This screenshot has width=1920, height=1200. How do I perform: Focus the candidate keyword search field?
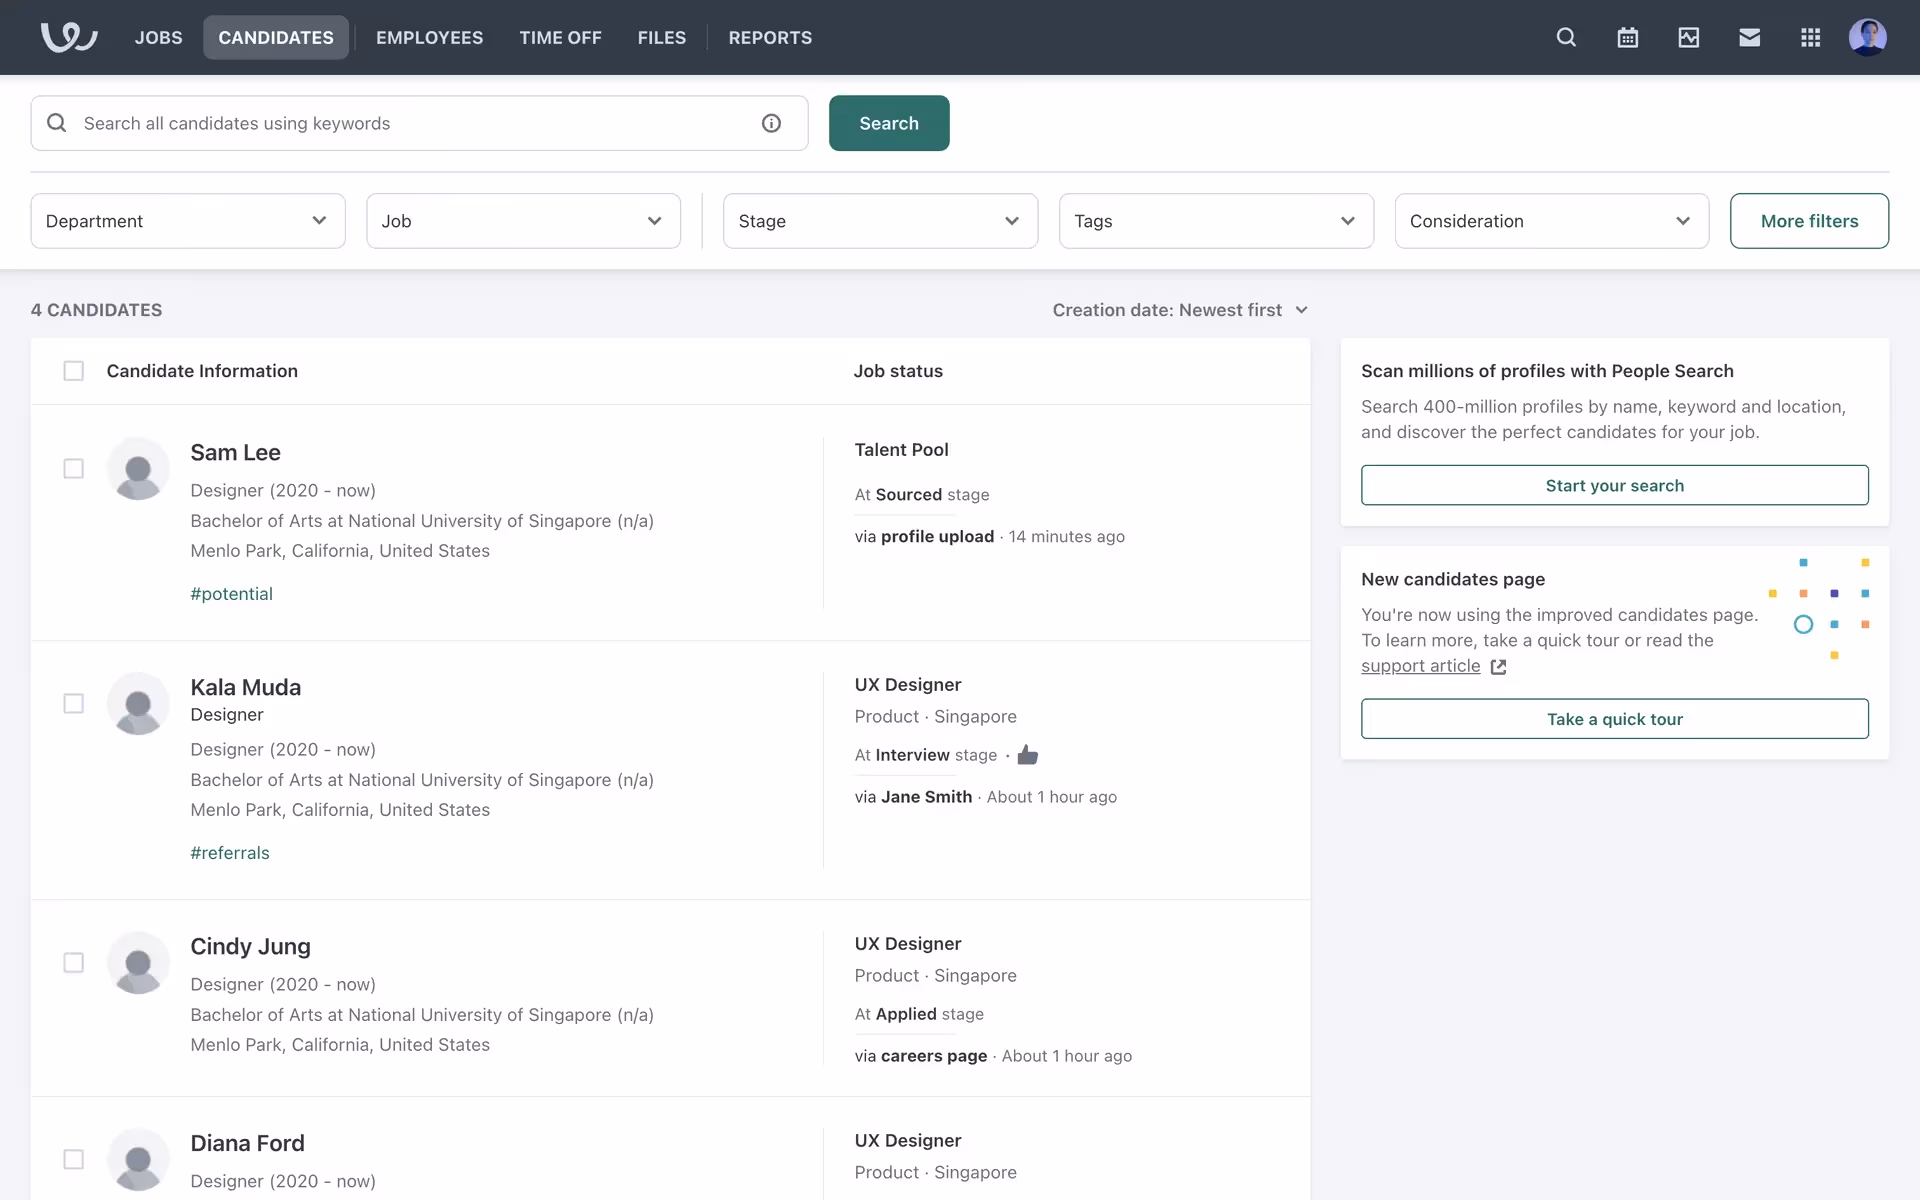(x=410, y=123)
